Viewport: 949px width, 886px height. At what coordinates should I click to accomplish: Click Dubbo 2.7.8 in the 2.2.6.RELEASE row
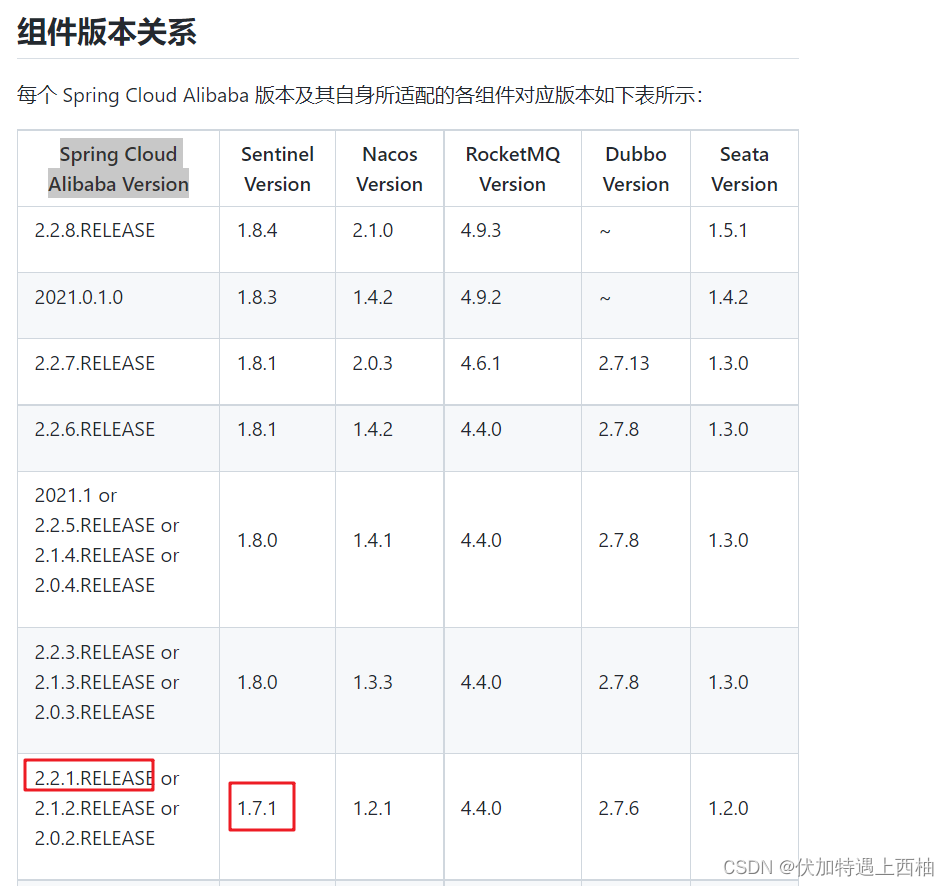(x=619, y=430)
